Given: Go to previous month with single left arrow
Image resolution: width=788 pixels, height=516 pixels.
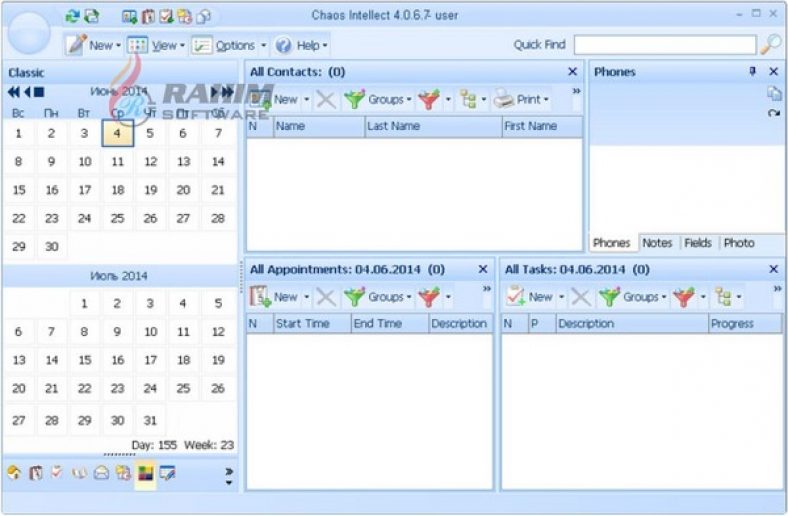Looking at the screenshot, I should [27, 92].
